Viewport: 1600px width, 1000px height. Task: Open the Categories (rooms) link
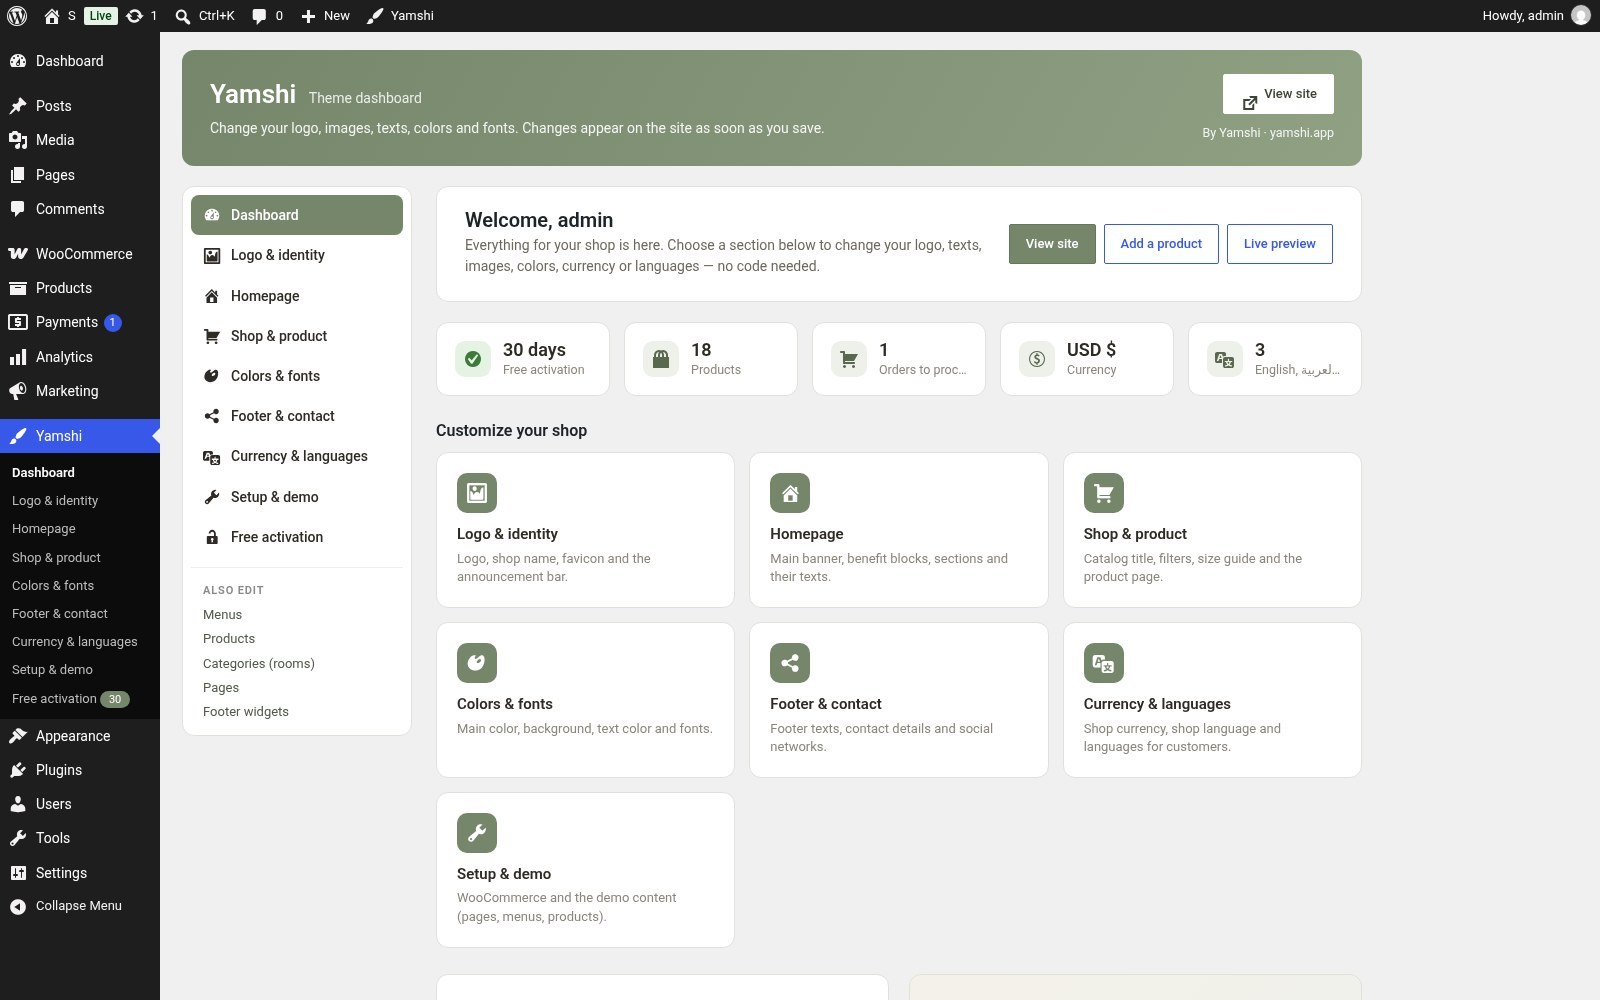pyautogui.click(x=259, y=664)
